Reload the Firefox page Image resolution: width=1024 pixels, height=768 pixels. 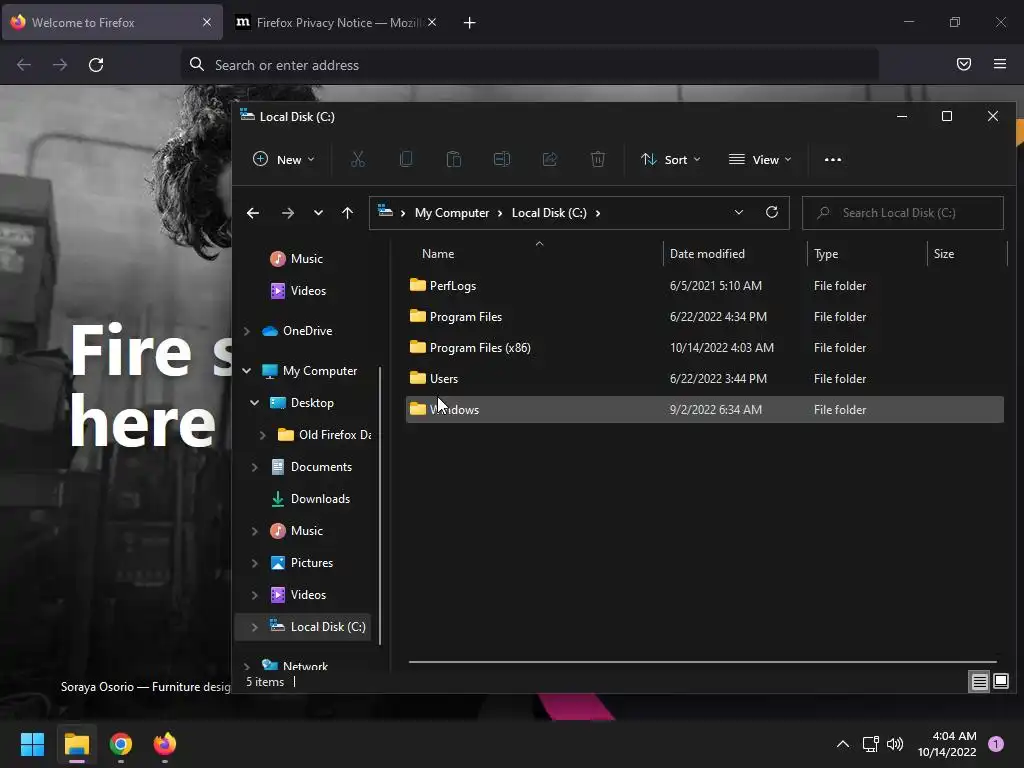point(96,65)
